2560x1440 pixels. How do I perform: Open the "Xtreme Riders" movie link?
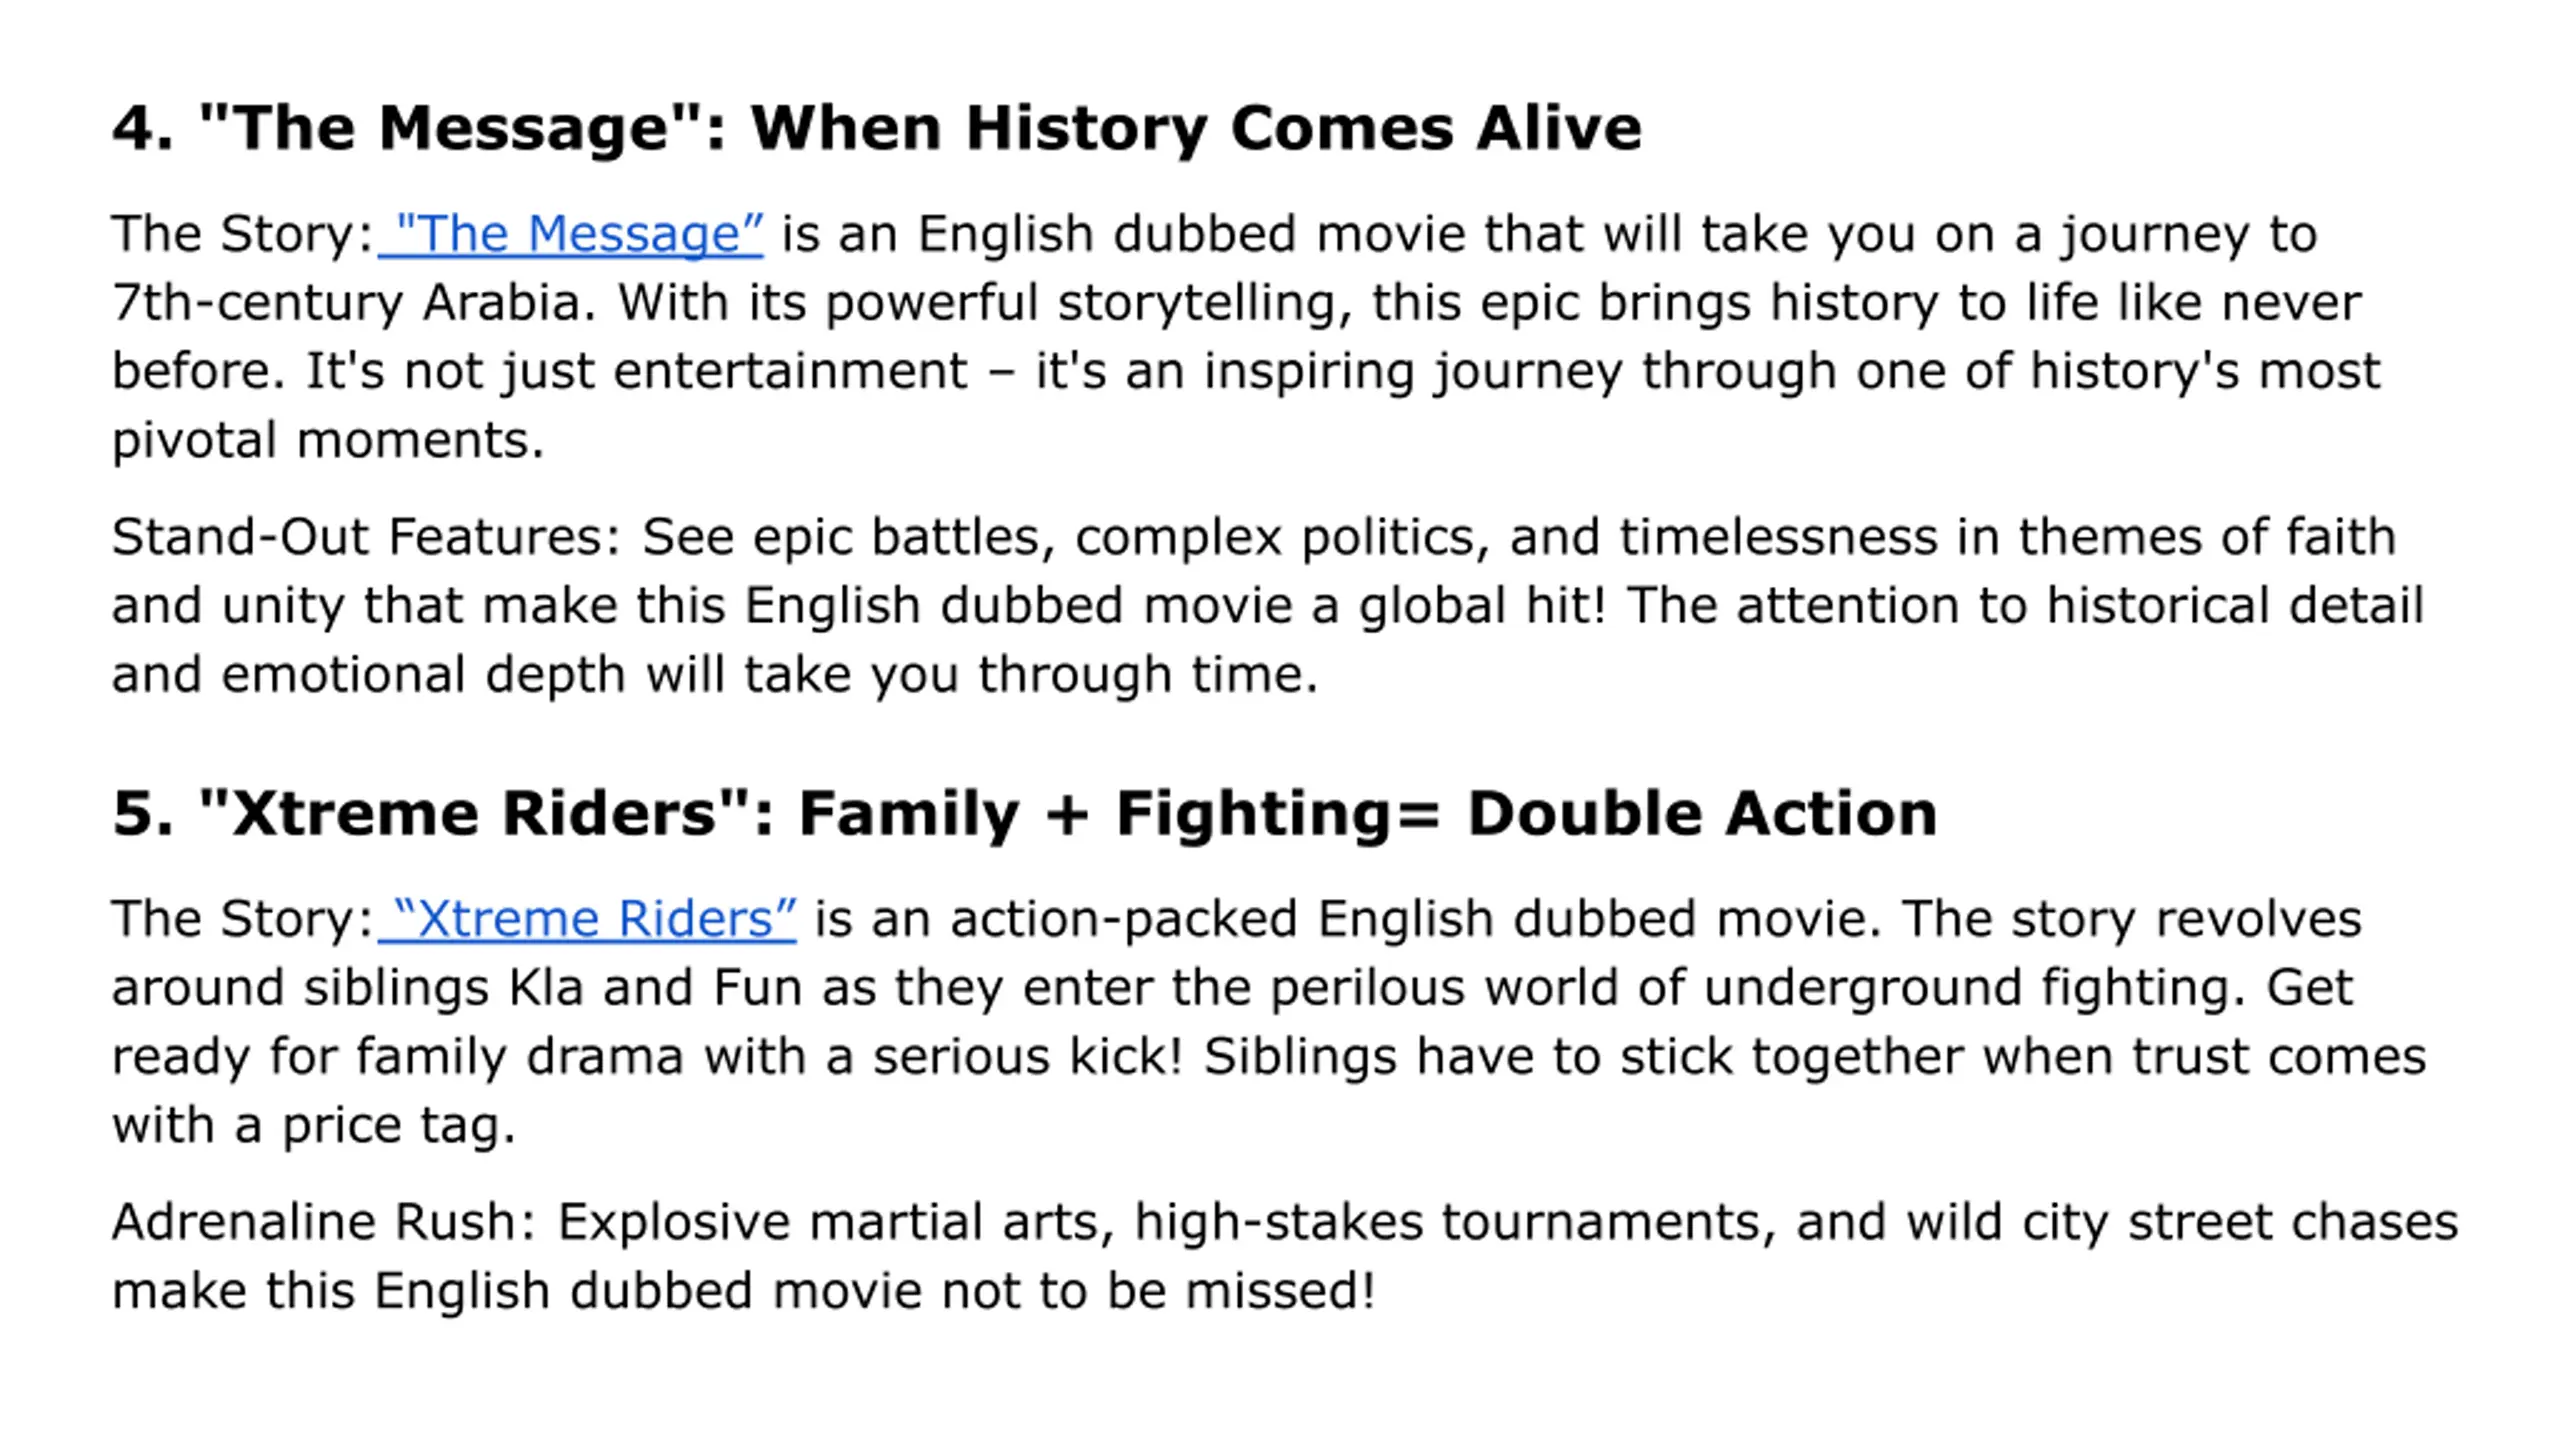click(x=587, y=919)
